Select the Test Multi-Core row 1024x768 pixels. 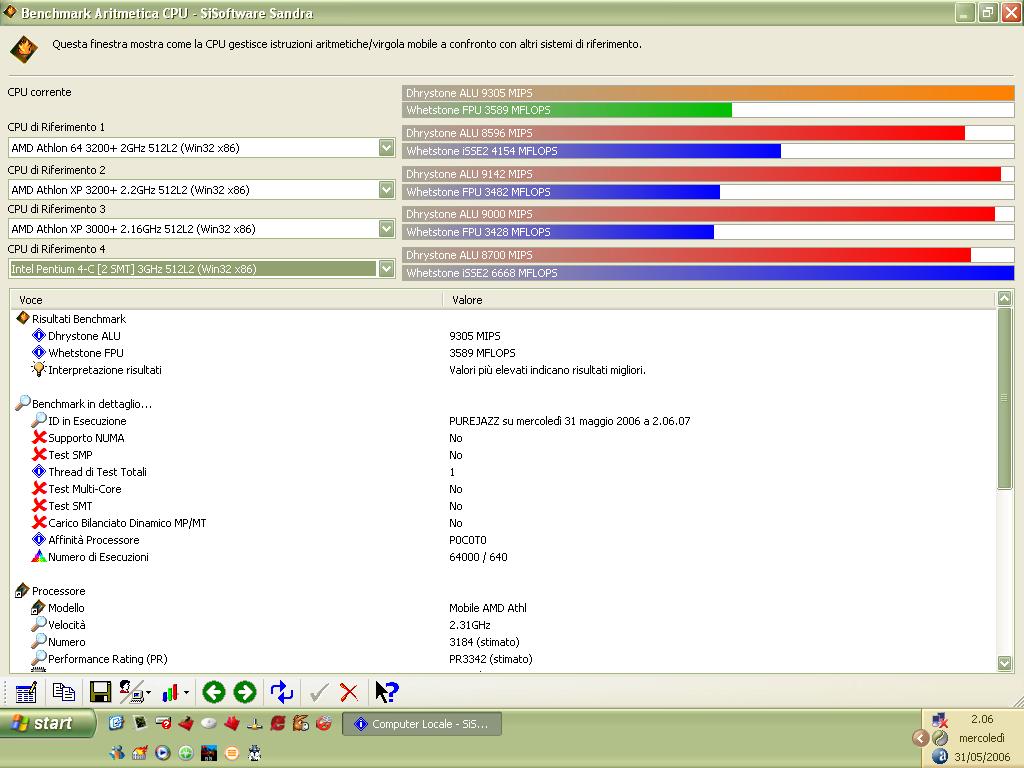pos(504,488)
